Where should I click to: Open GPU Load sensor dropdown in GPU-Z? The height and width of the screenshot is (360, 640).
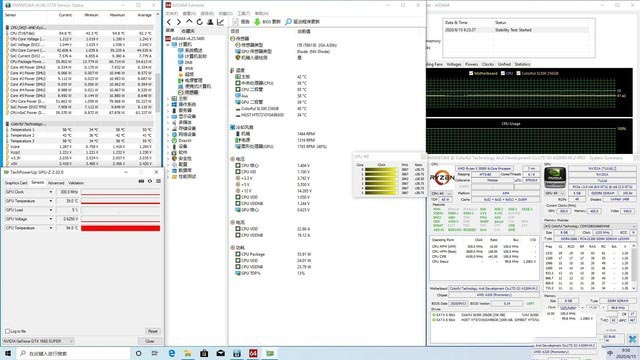point(51,210)
